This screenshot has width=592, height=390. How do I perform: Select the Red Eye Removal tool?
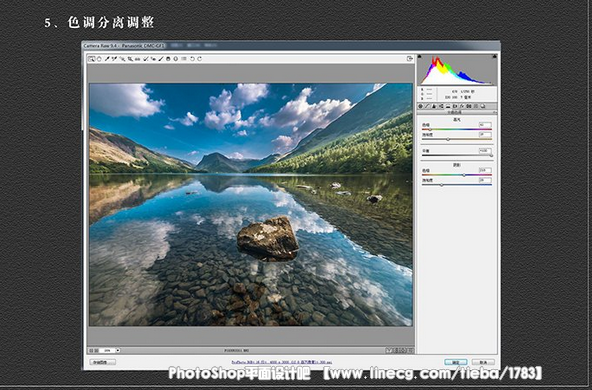coord(153,59)
